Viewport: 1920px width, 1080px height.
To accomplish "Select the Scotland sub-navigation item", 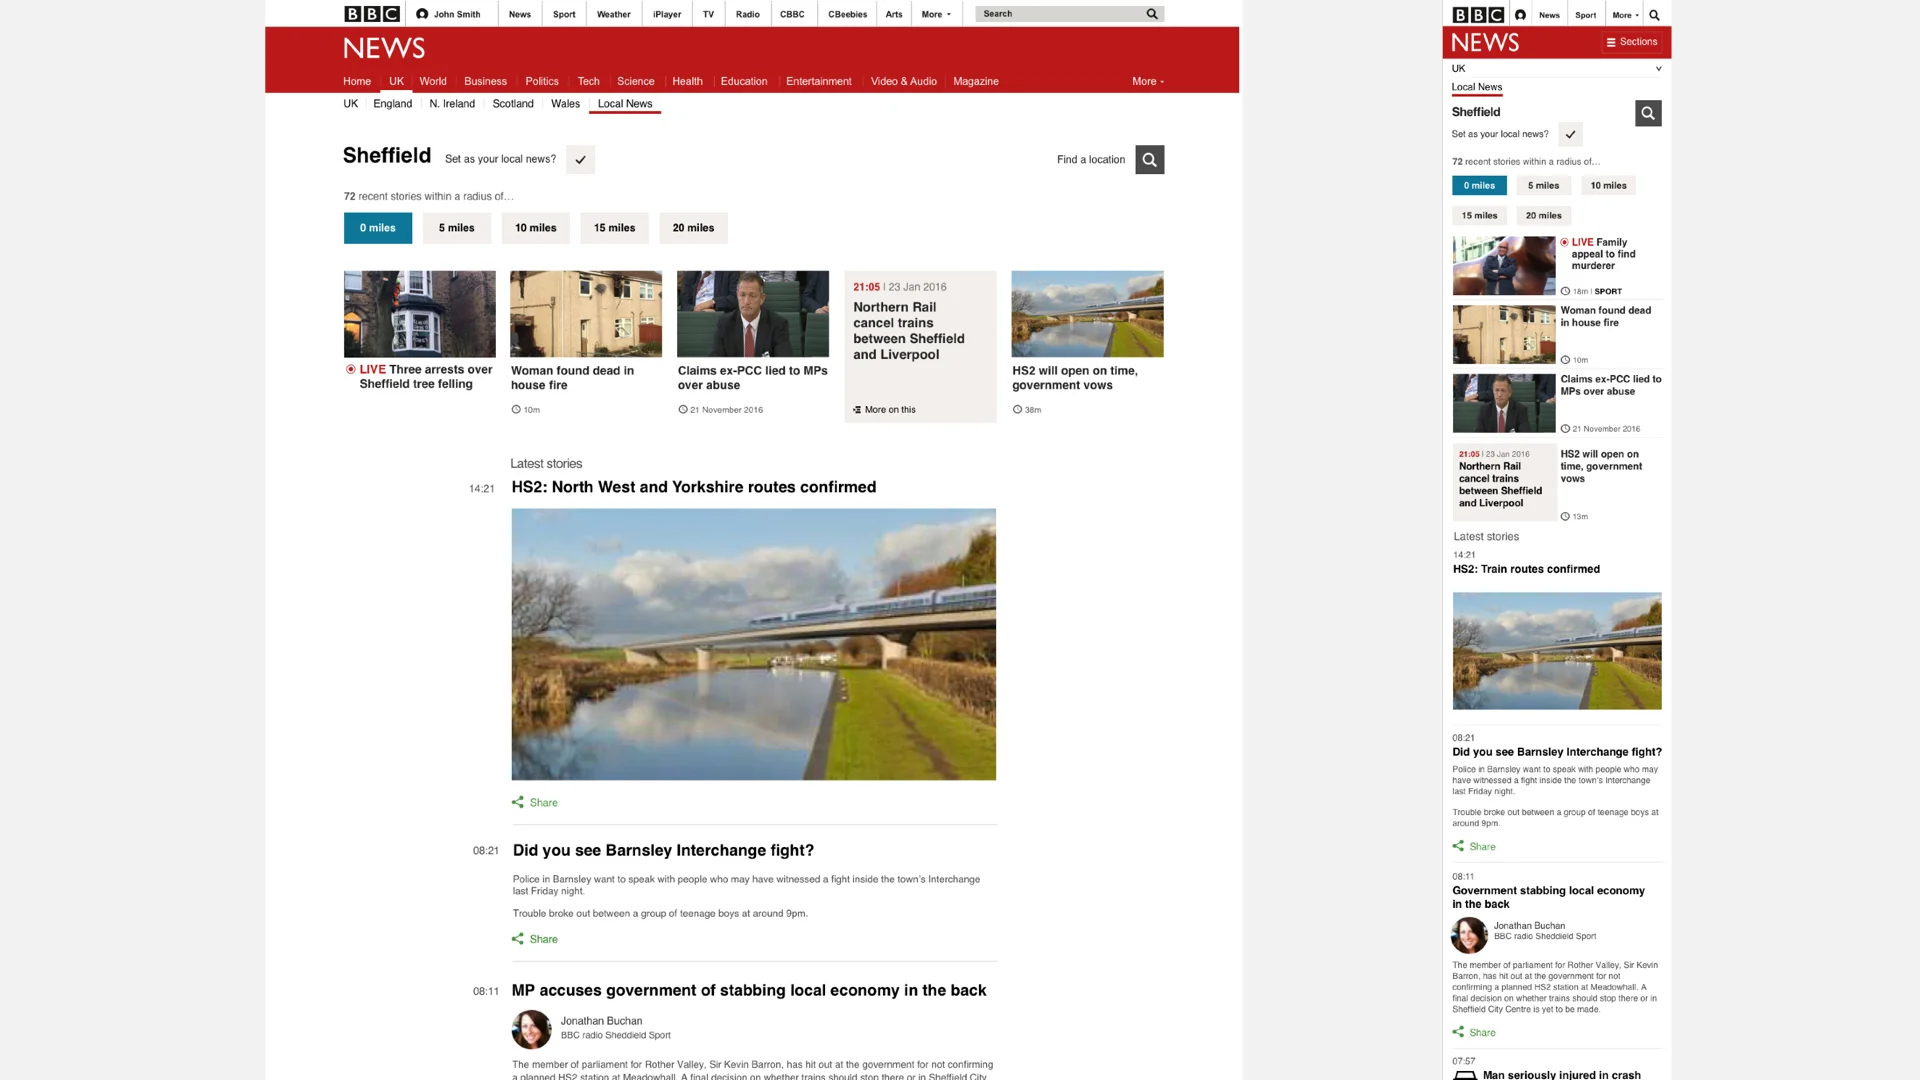I will pyautogui.click(x=513, y=104).
